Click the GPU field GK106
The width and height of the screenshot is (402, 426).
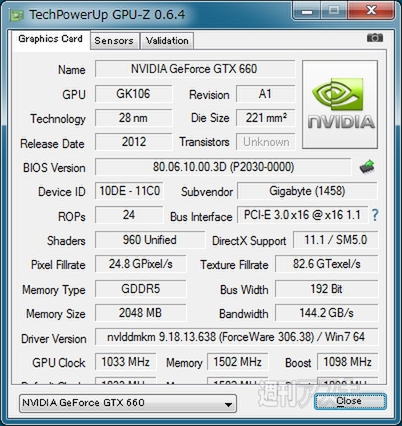[134, 94]
